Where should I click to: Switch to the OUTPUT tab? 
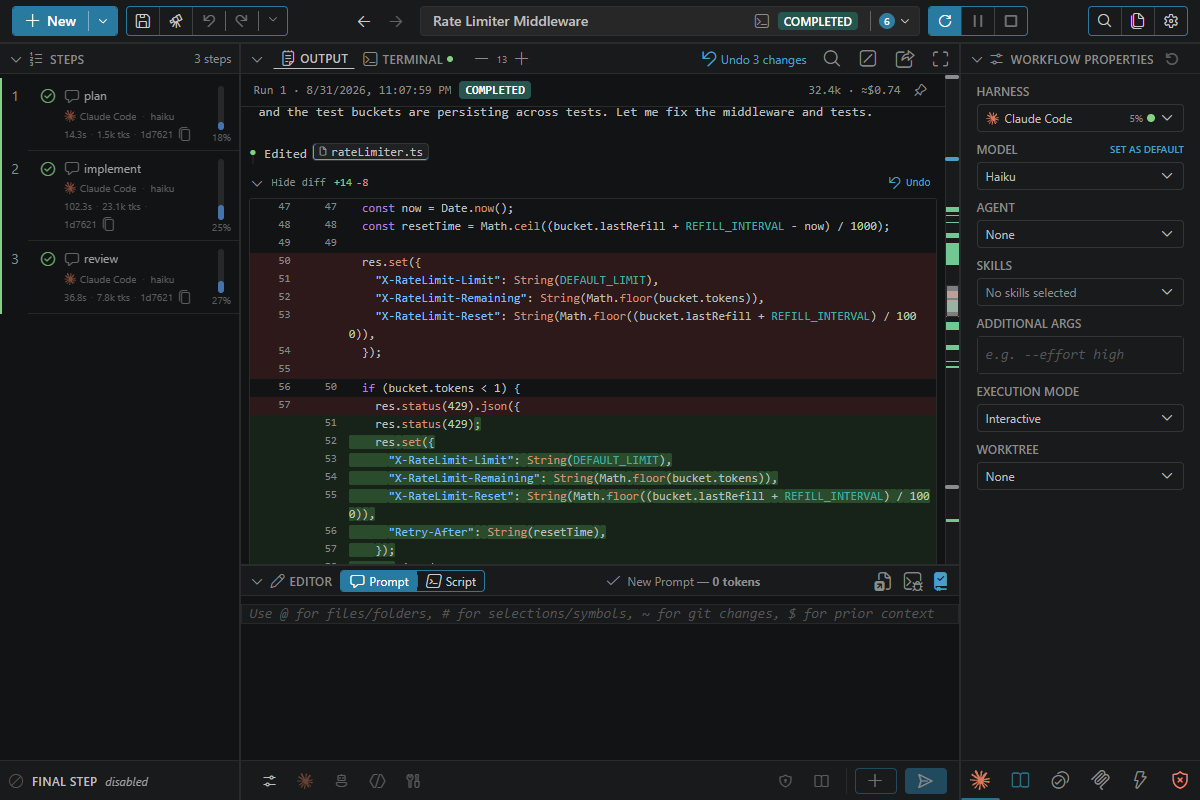[x=315, y=59]
